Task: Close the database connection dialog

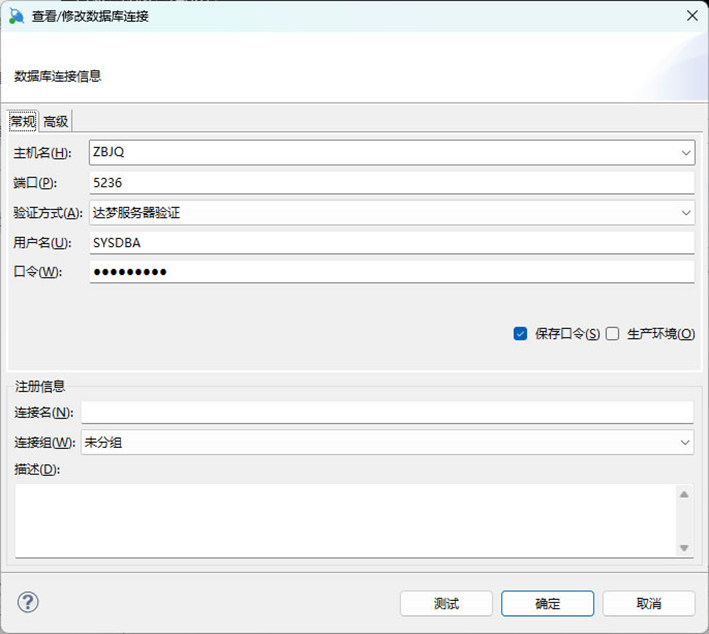Action: [x=692, y=16]
